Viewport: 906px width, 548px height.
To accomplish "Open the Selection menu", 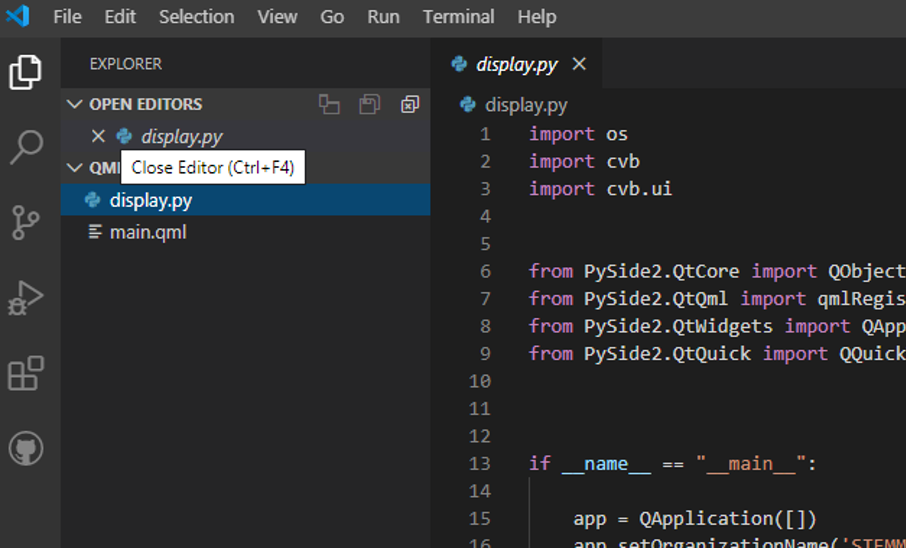I will [196, 17].
